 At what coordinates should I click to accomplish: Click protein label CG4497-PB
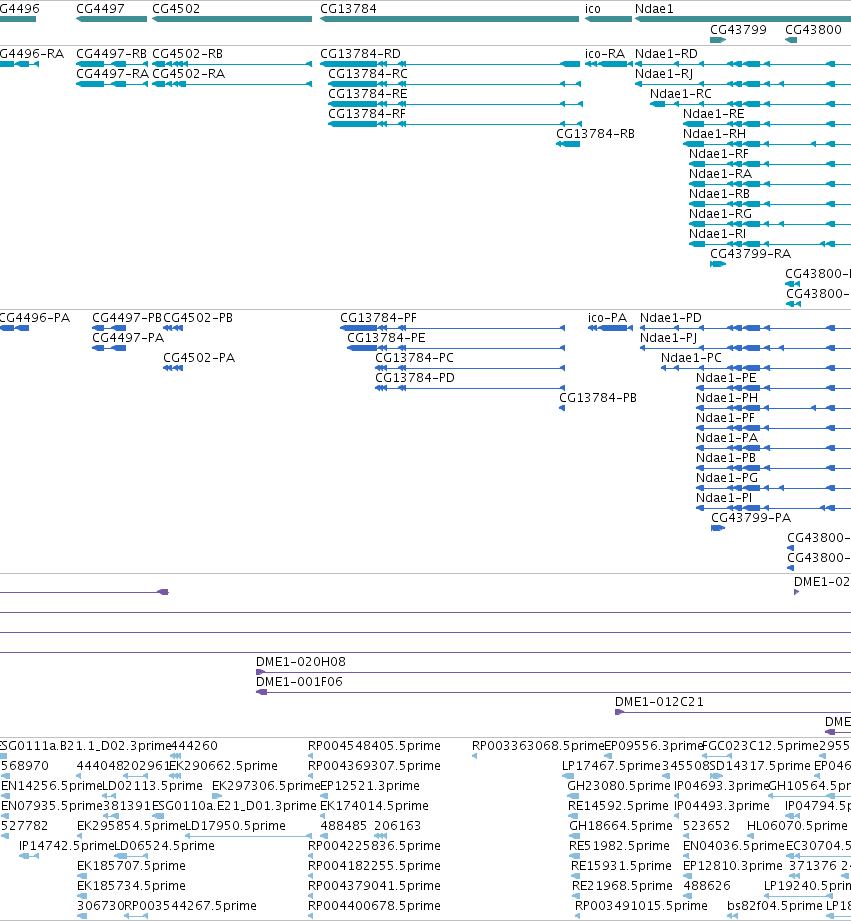[x=127, y=318]
